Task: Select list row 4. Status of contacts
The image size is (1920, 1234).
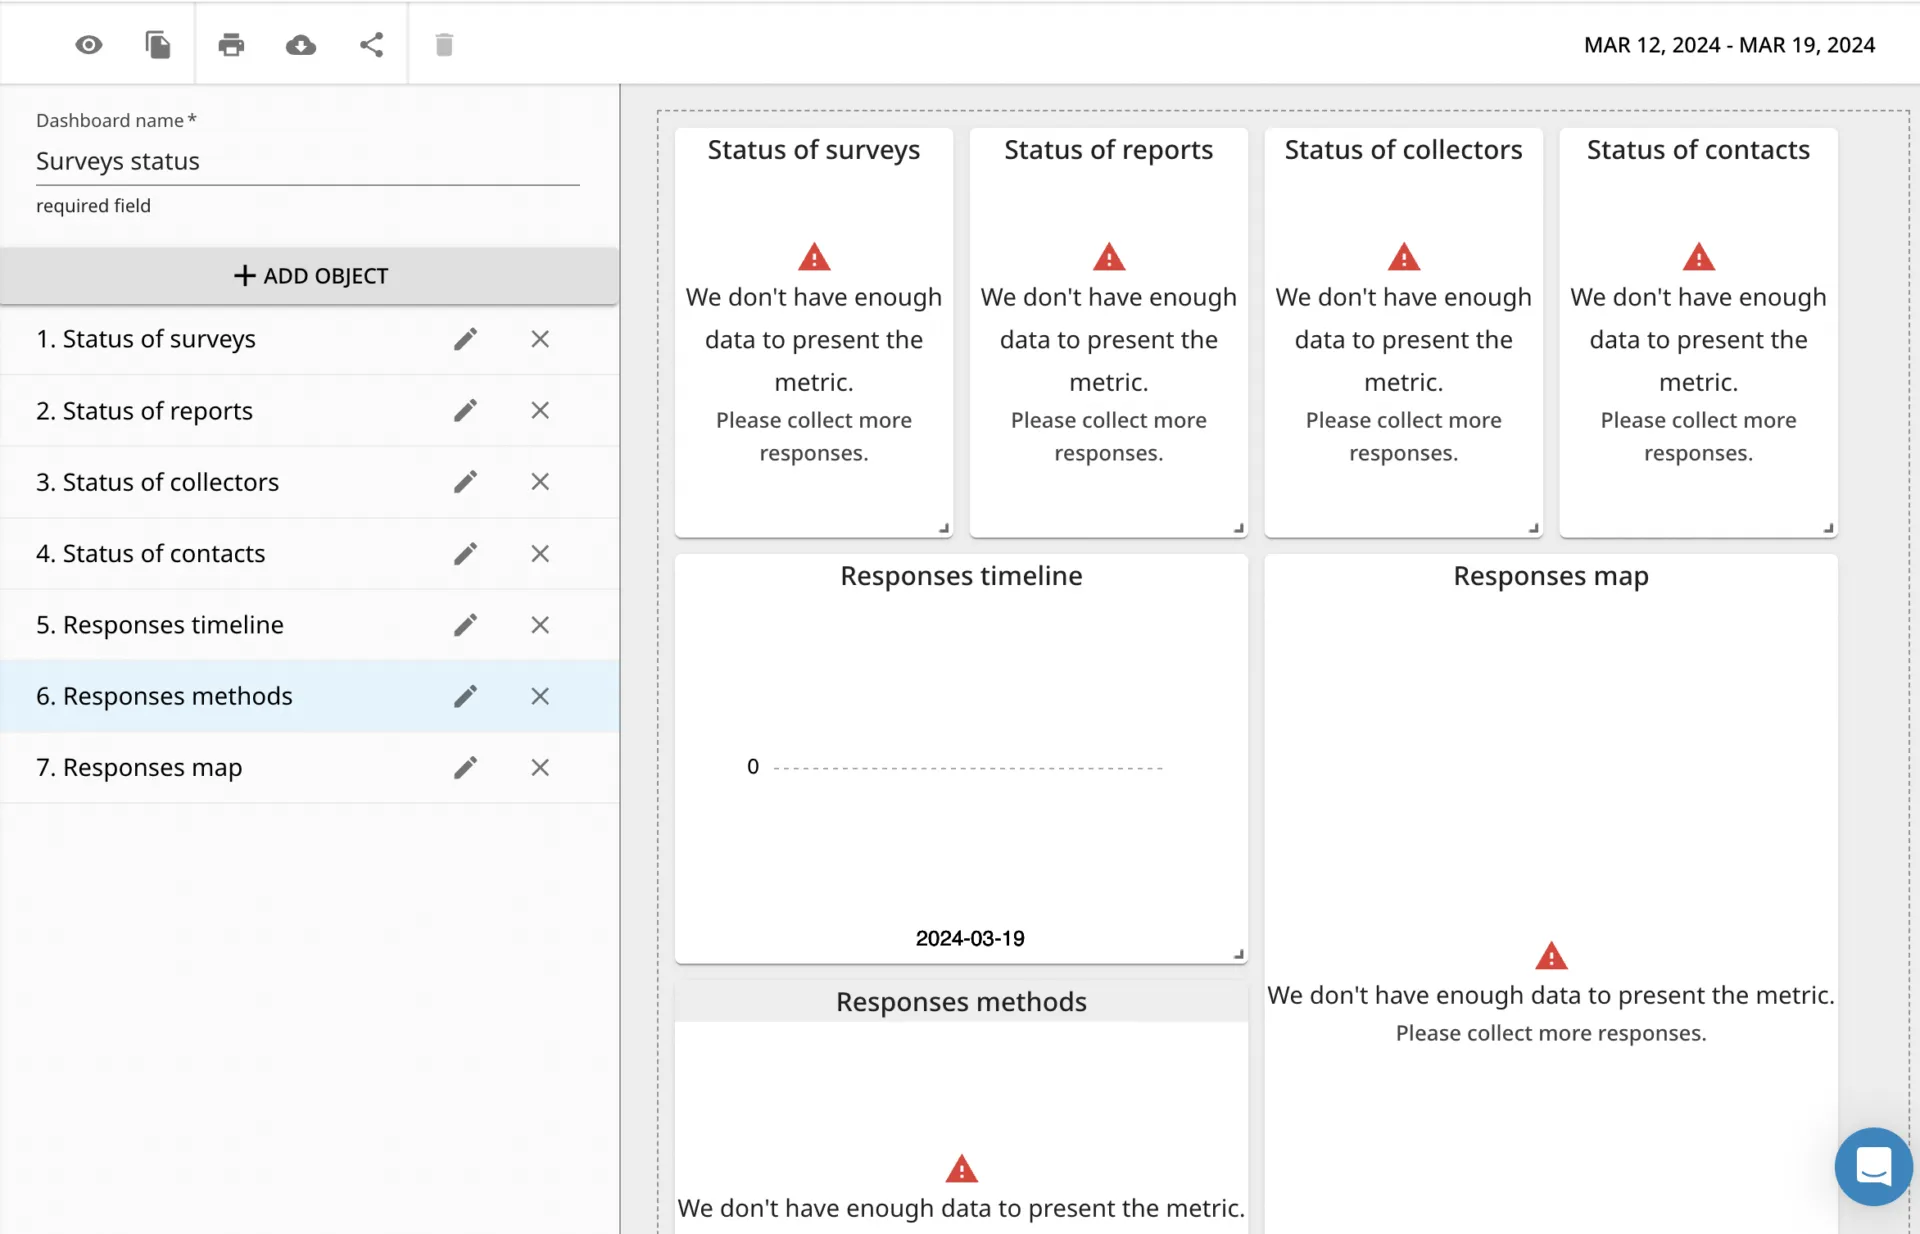Action: click(x=309, y=554)
